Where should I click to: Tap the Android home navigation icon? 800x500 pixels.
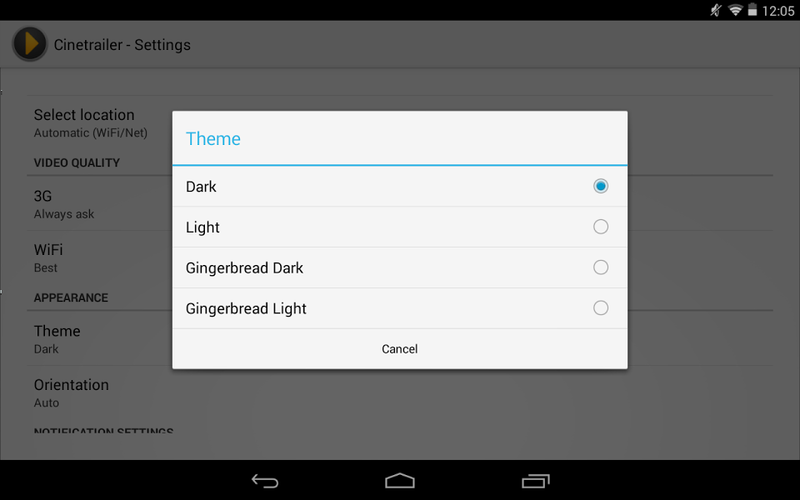(399, 481)
